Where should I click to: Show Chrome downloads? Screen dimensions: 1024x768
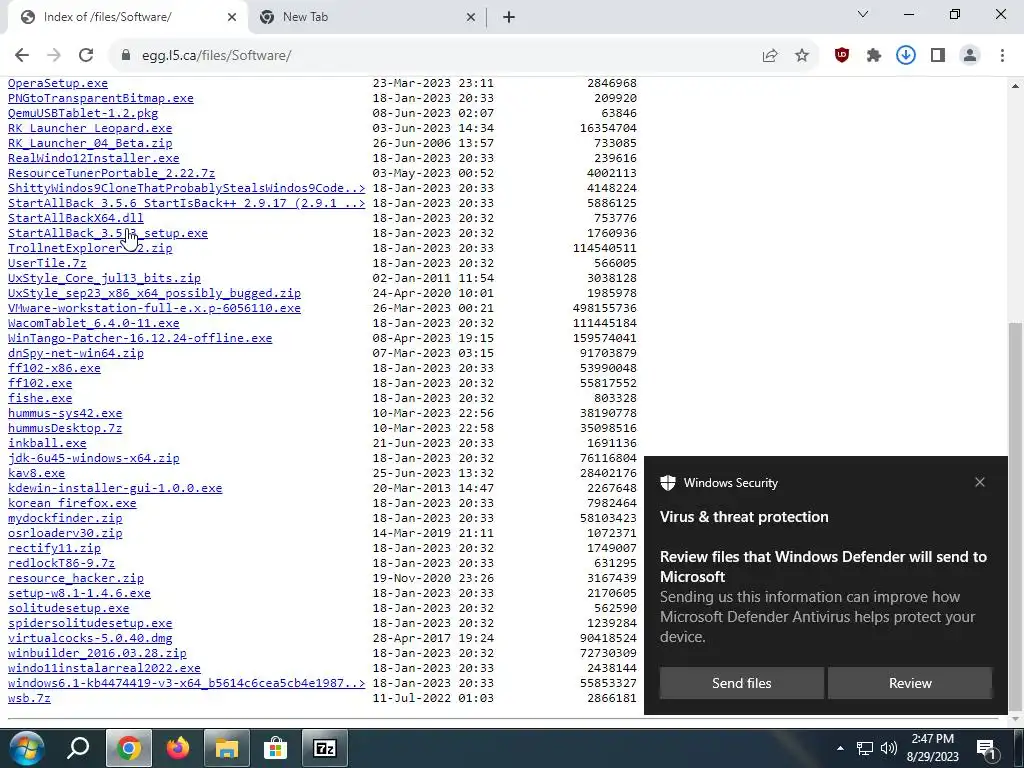click(x=906, y=56)
